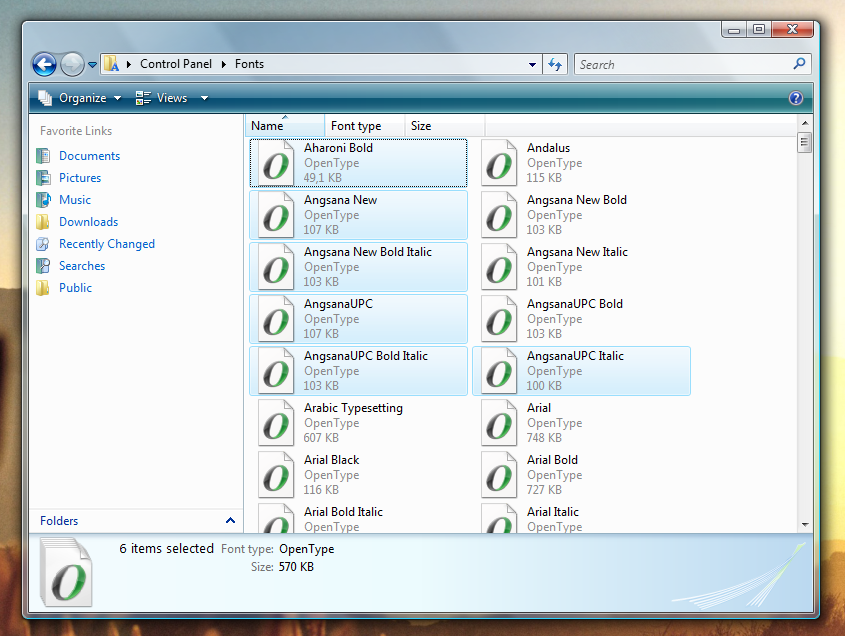The height and width of the screenshot is (636, 845).
Task: Select the Angsana New Bold Italic icon
Action: (x=276, y=267)
